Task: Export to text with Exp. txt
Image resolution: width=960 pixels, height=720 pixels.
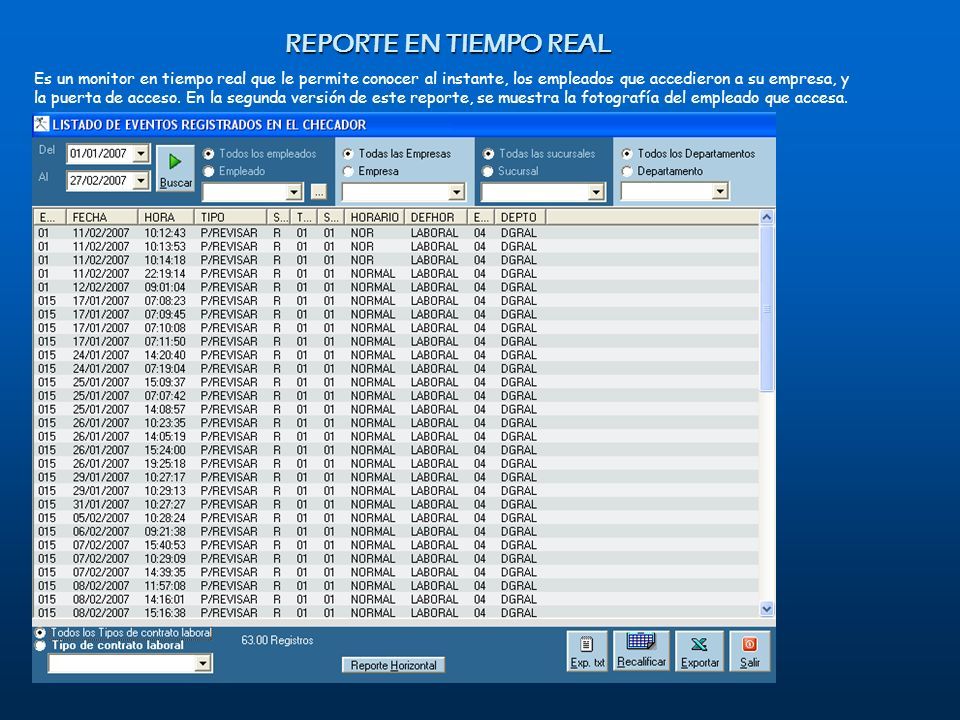Action: [x=587, y=651]
